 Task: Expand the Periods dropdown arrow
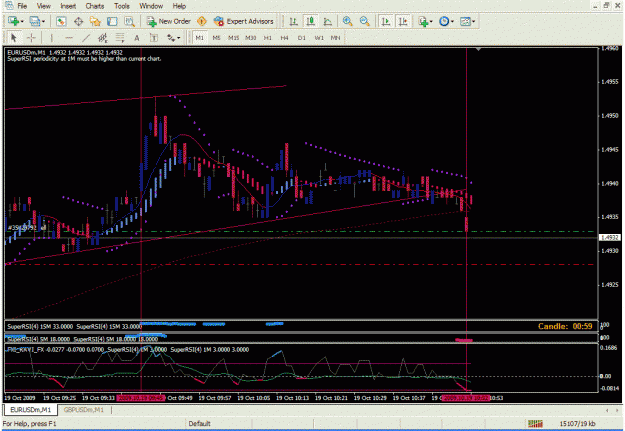452,22
